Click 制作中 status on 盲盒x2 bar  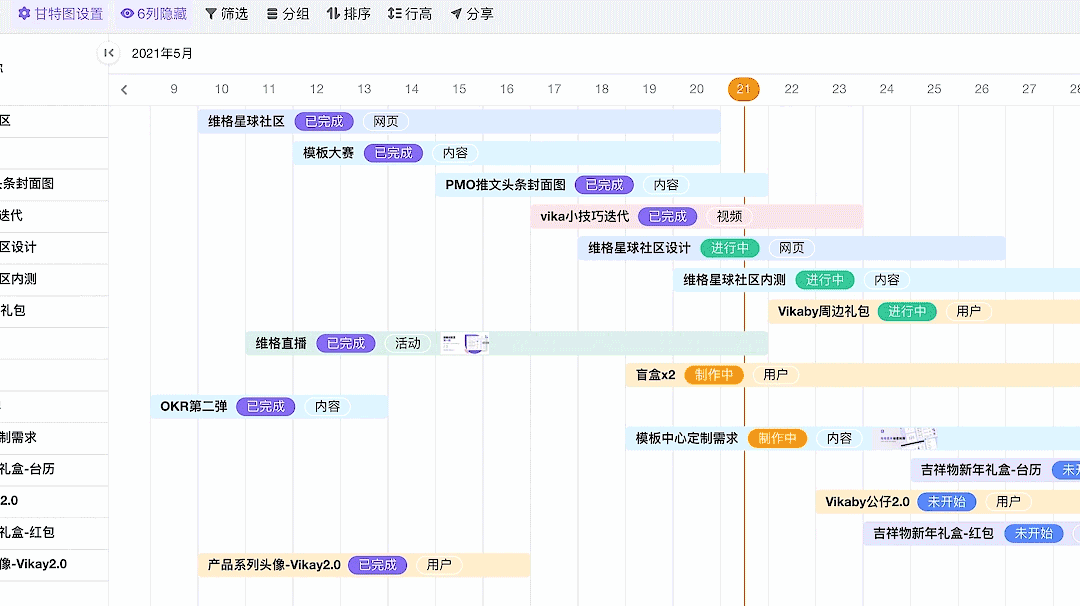[714, 375]
